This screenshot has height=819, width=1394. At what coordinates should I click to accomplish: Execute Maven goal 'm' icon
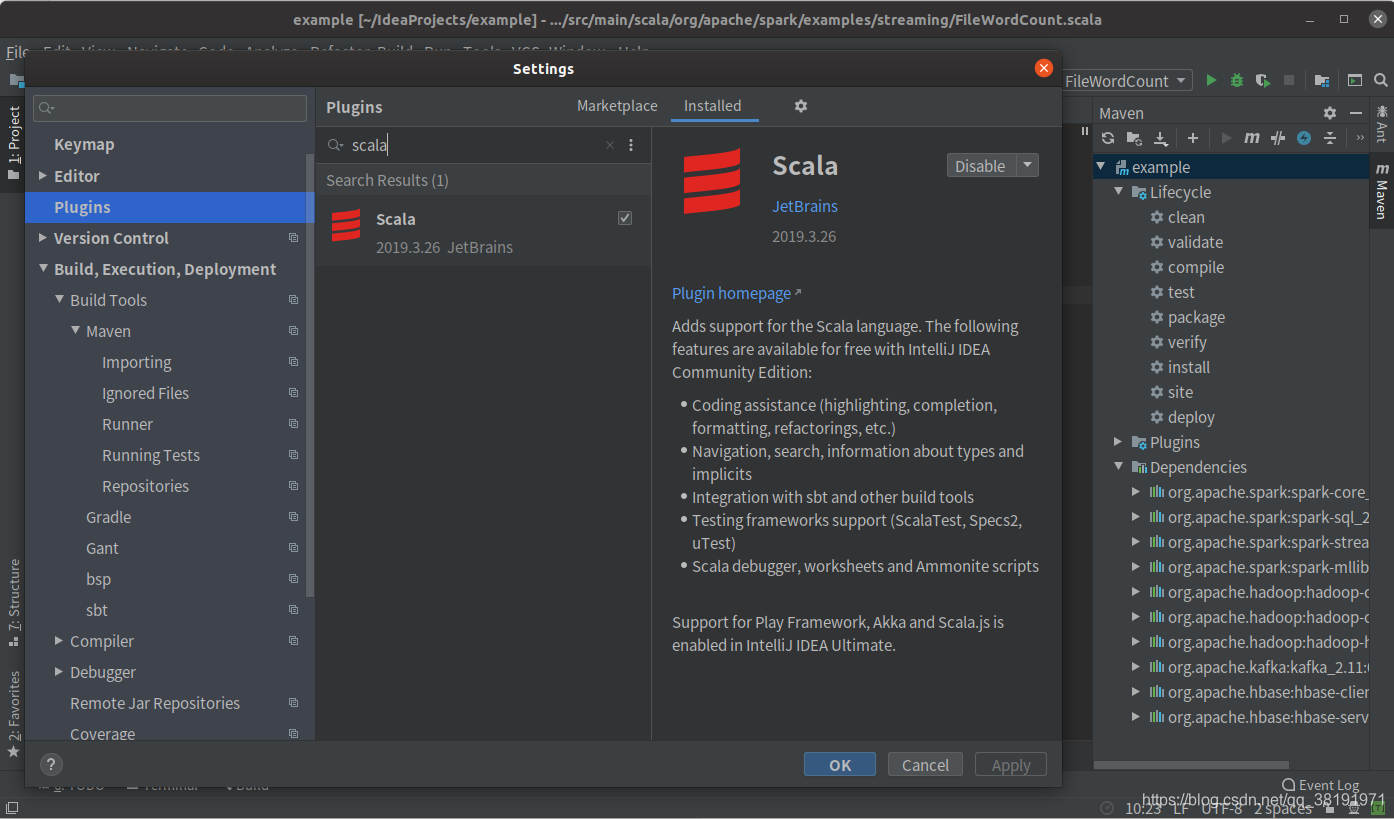[1251, 138]
